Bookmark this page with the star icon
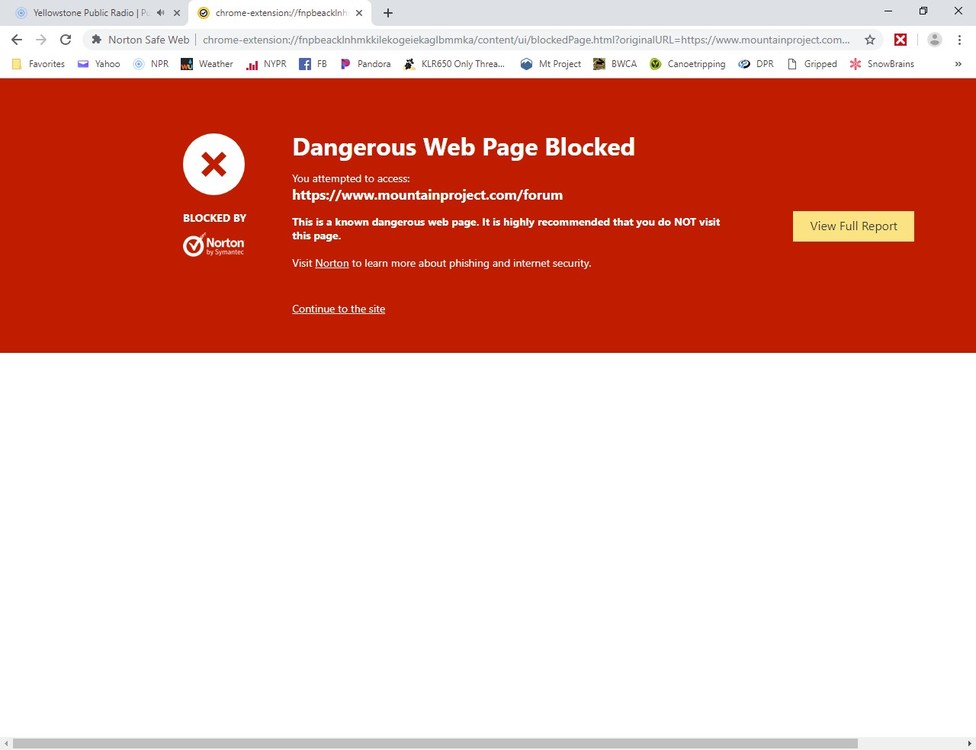The height and width of the screenshot is (750, 976). 870,40
